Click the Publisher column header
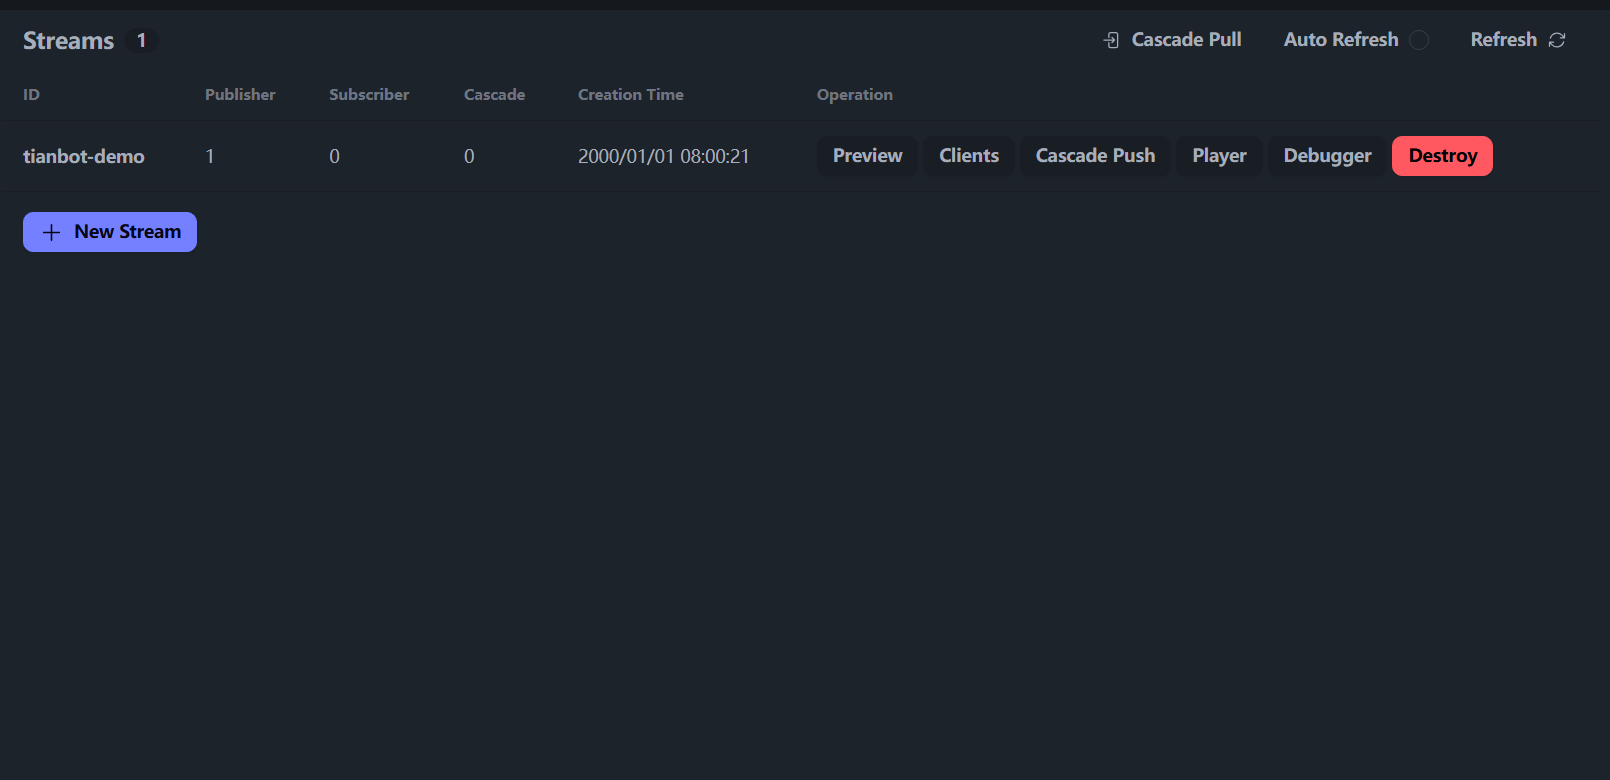This screenshot has height=780, width=1610. (x=240, y=95)
